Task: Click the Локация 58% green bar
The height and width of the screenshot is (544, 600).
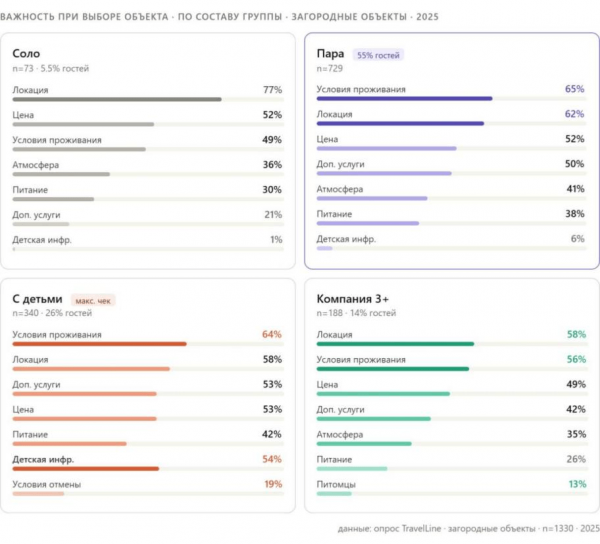Action: pyautogui.click(x=395, y=344)
